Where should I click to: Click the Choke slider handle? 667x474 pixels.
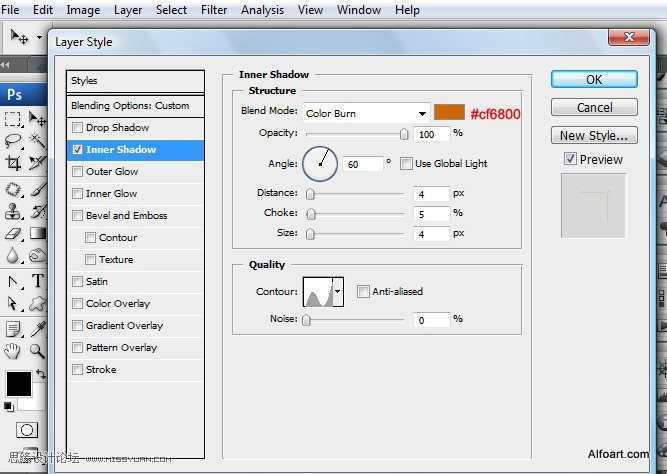point(311,214)
